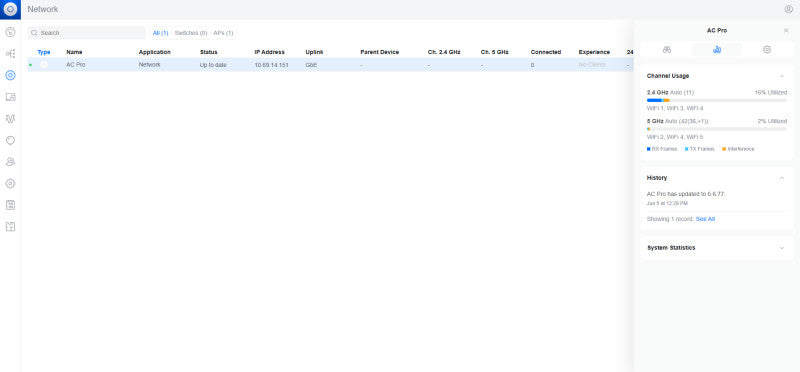Screen dimensions: 800x372
Task: Expand the System Statistics section
Action: tap(782, 248)
